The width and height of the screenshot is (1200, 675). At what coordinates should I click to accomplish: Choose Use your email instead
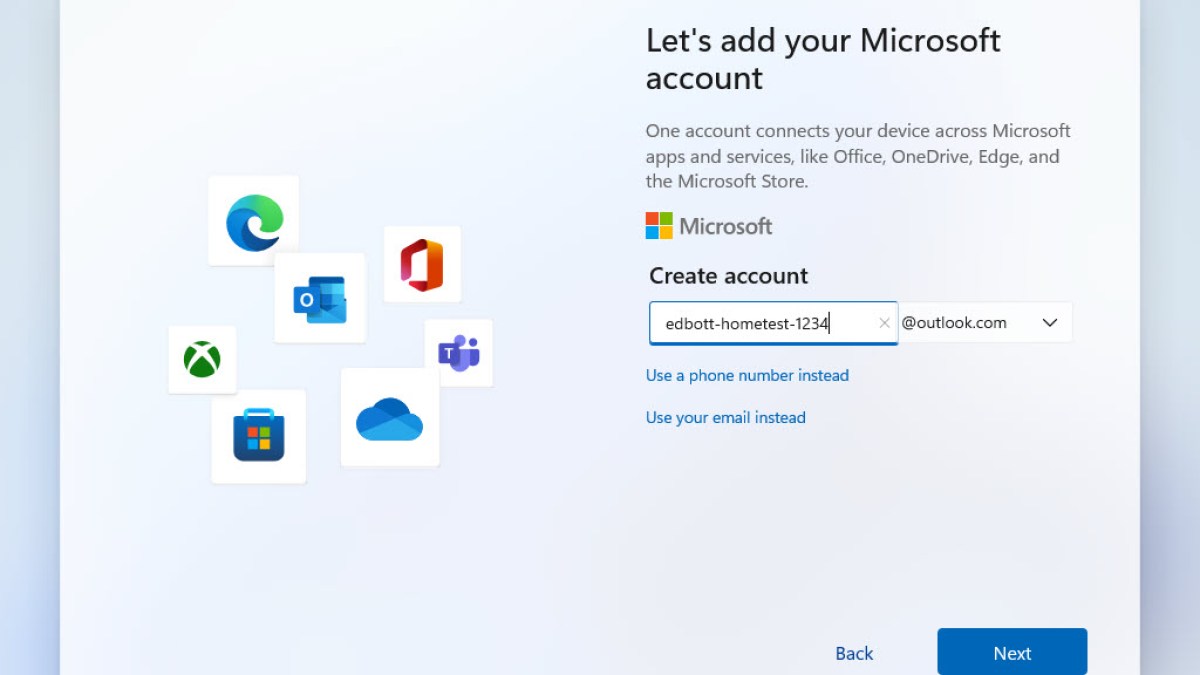726,417
